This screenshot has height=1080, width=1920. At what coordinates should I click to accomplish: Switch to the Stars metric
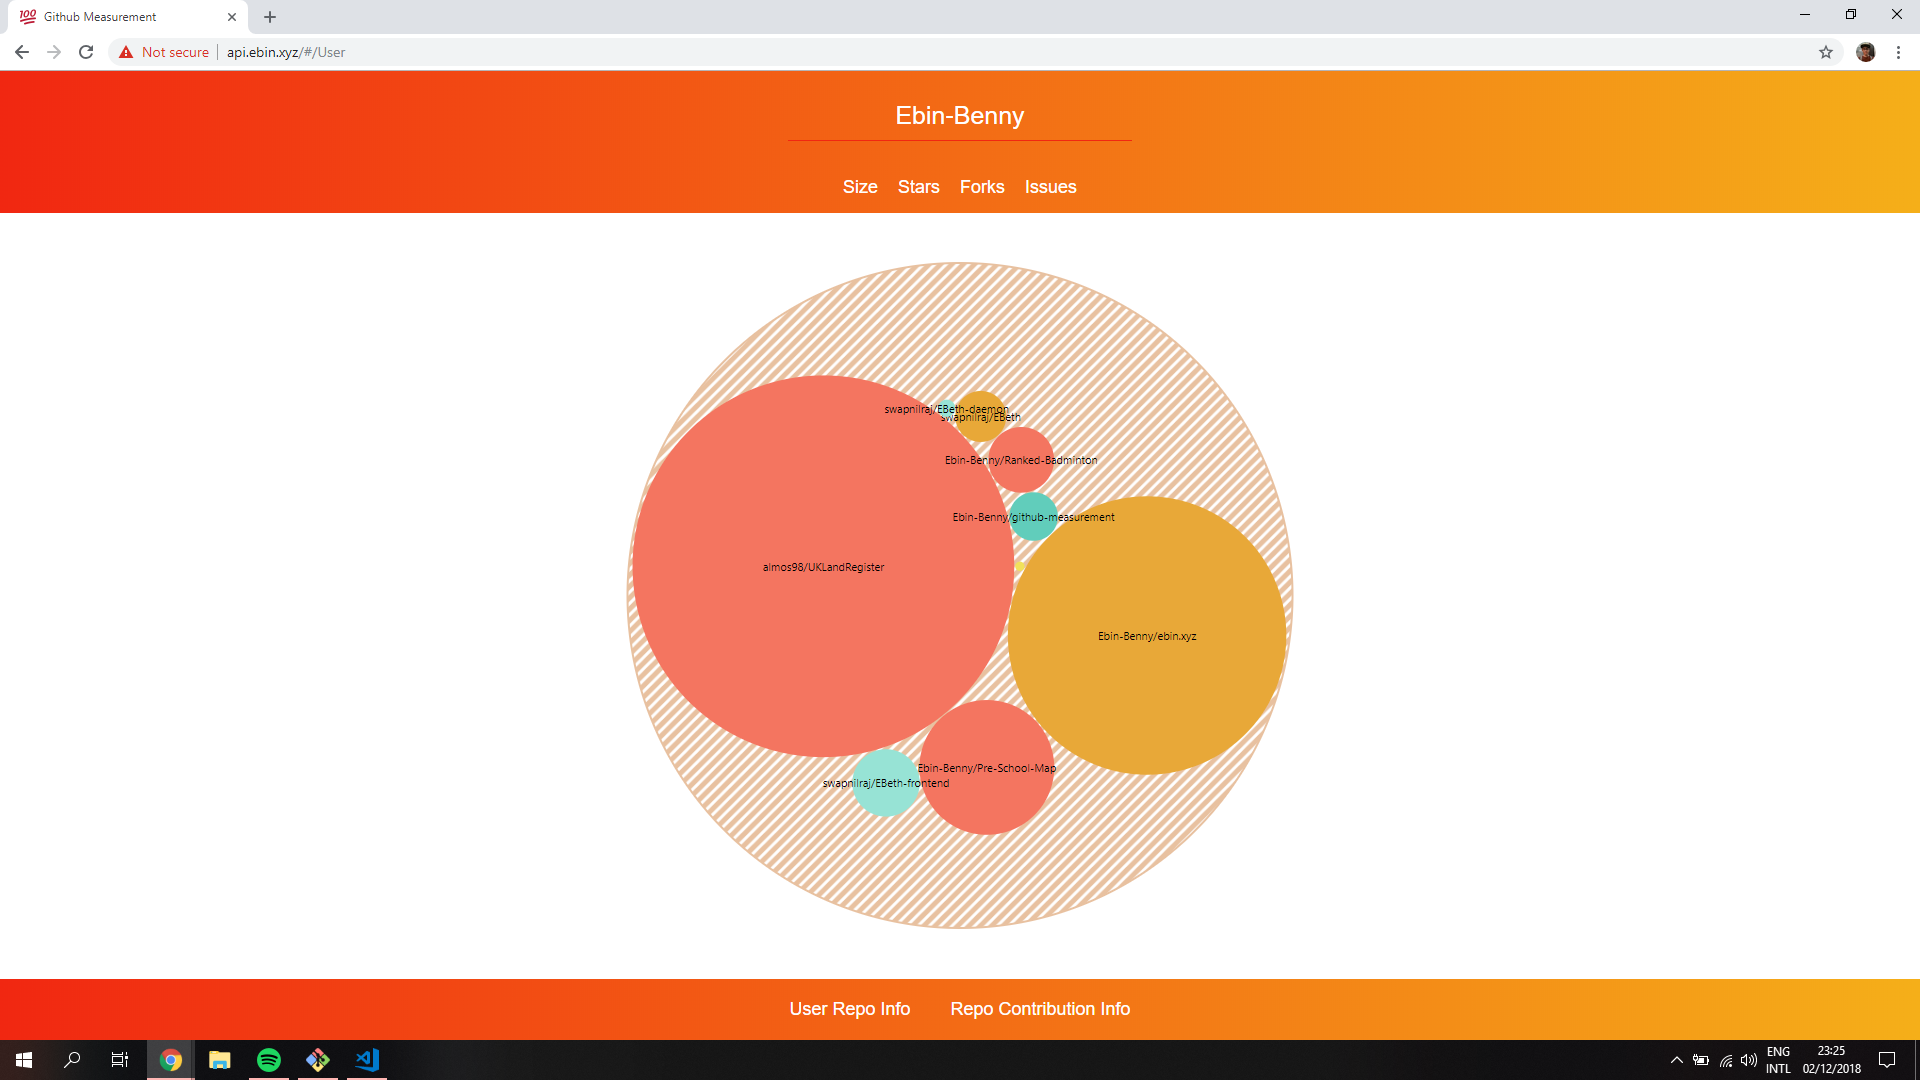918,187
